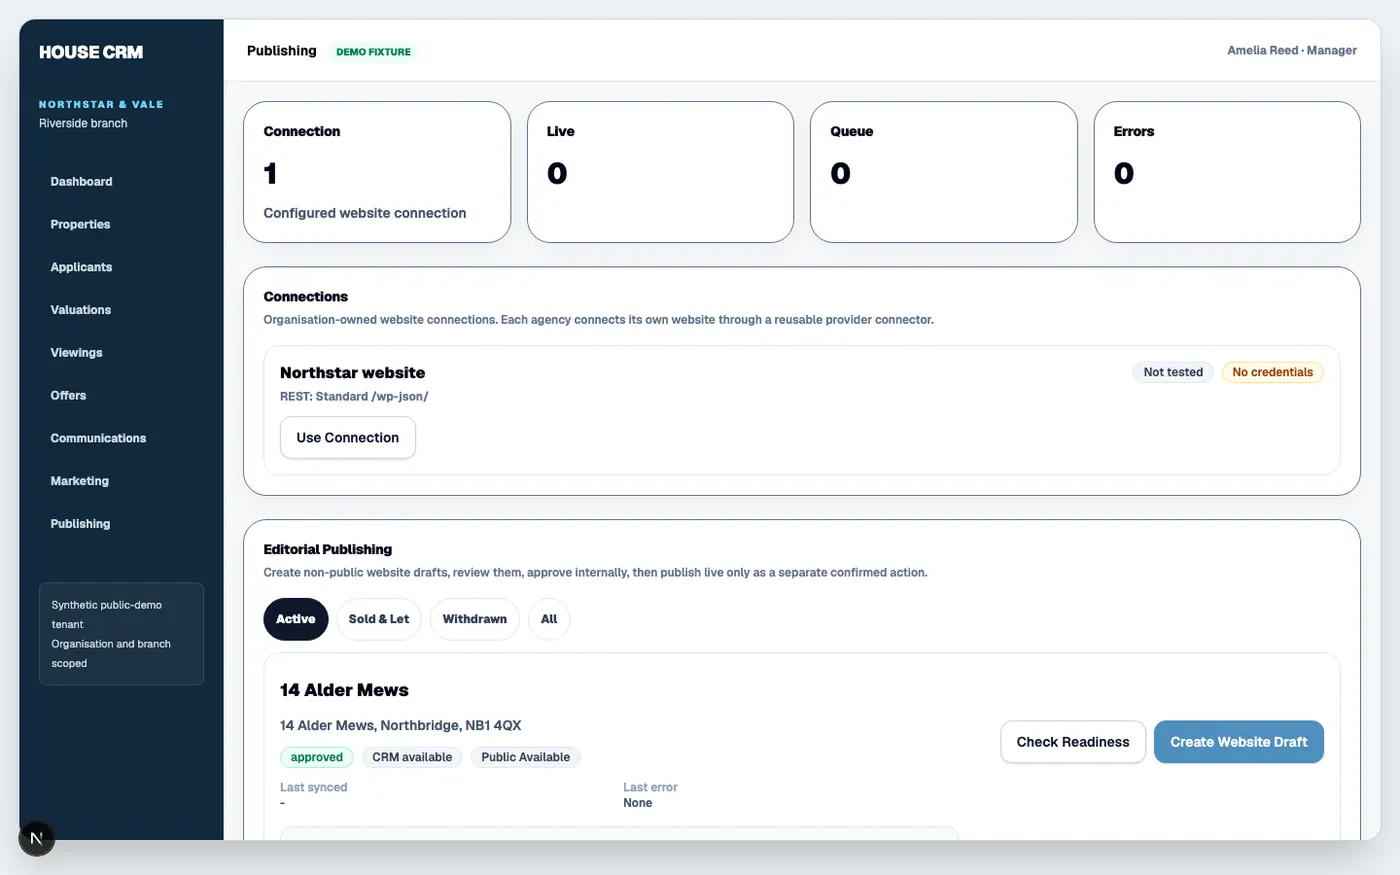This screenshot has height=875, width=1400.
Task: Check Readiness for 14 Alder Mews
Action: pyautogui.click(x=1073, y=742)
